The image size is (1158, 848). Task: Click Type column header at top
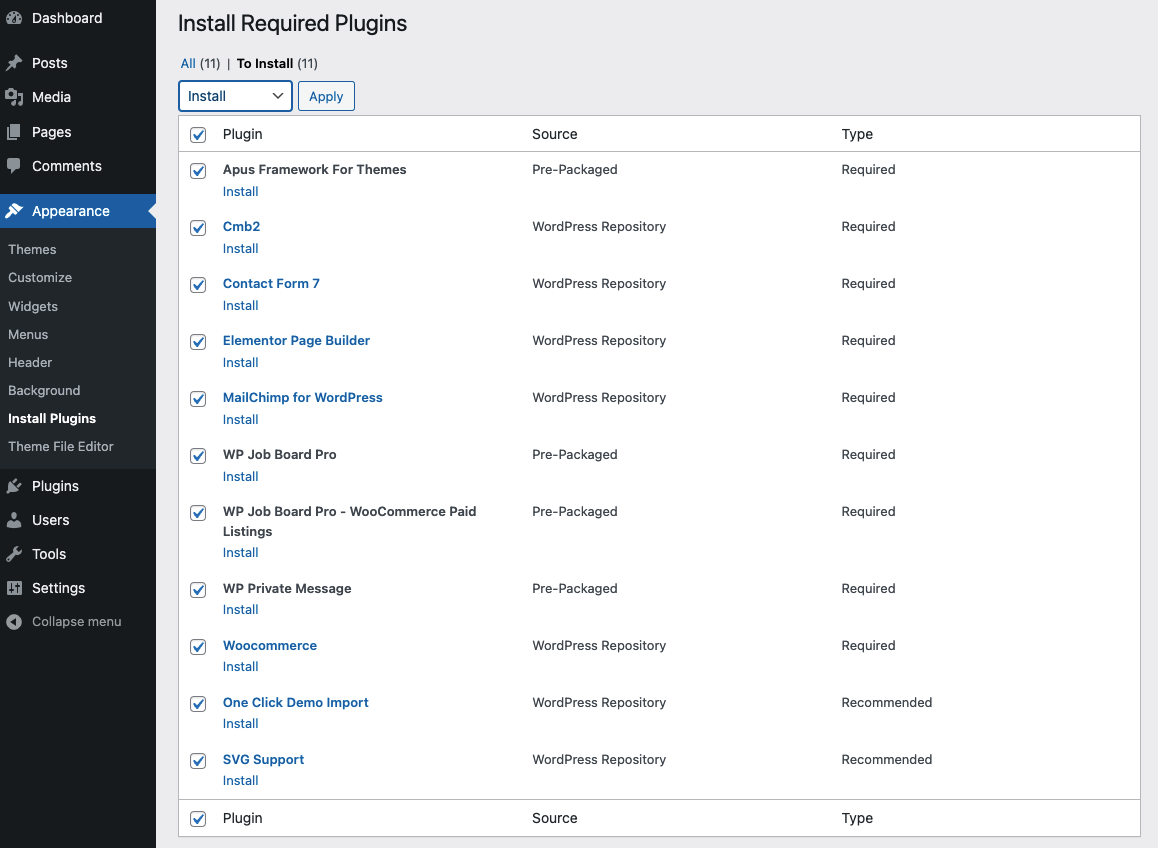click(x=857, y=134)
